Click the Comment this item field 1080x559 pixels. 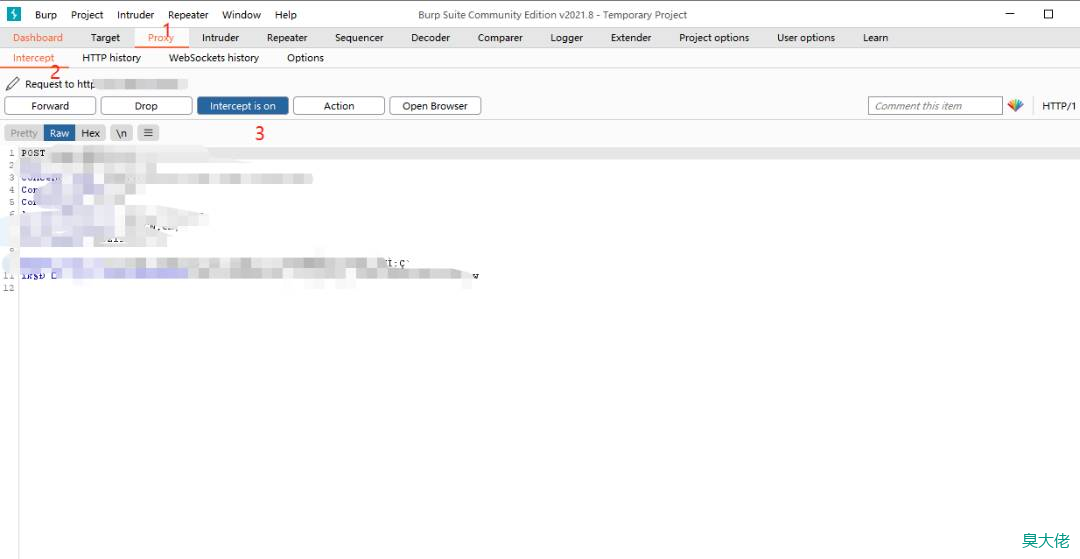(x=935, y=106)
